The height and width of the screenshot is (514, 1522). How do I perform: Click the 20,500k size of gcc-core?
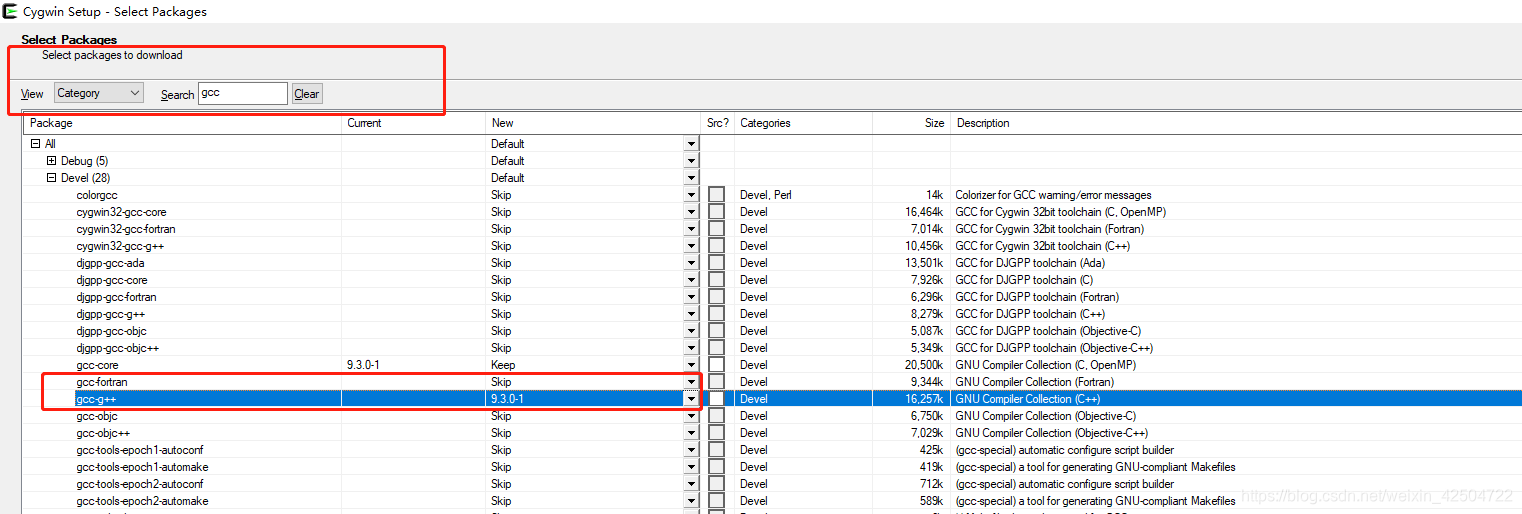pos(924,365)
